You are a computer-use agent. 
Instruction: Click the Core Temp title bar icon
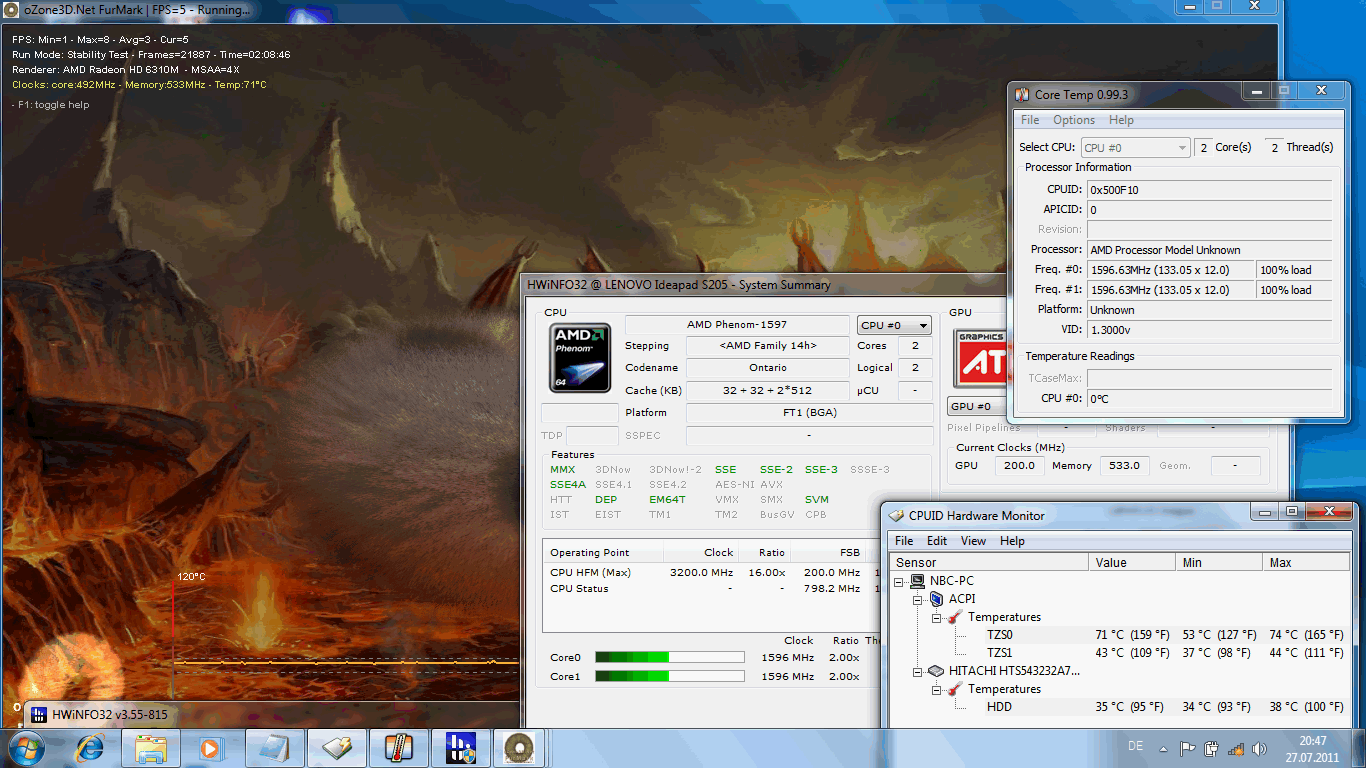[x=1022, y=95]
